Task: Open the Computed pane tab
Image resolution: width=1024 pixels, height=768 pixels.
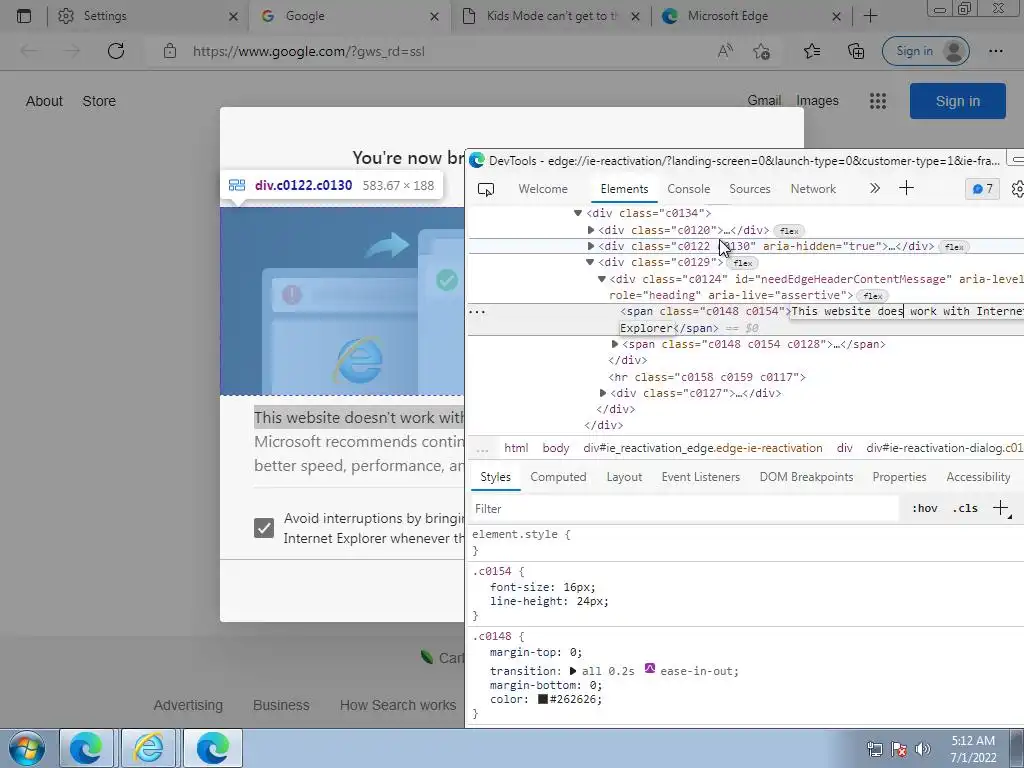Action: [x=558, y=477]
